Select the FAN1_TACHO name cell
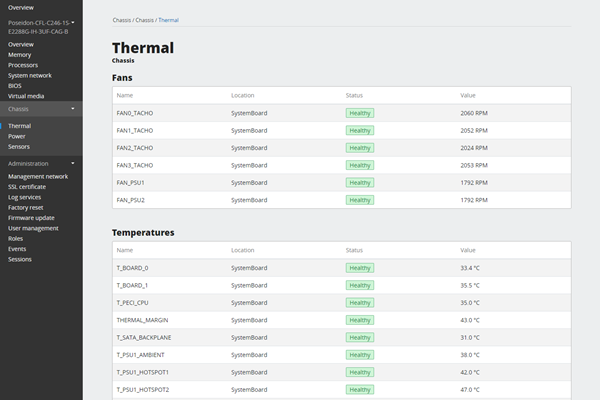Viewport: 600px width, 400px height. click(135, 131)
